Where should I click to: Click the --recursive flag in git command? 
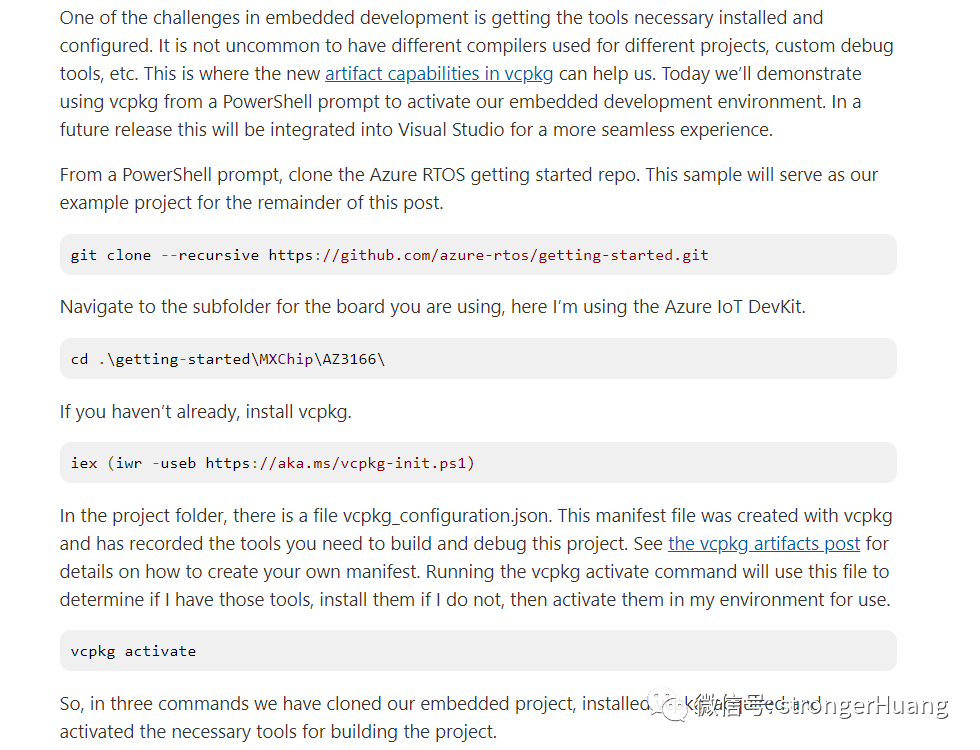210,255
